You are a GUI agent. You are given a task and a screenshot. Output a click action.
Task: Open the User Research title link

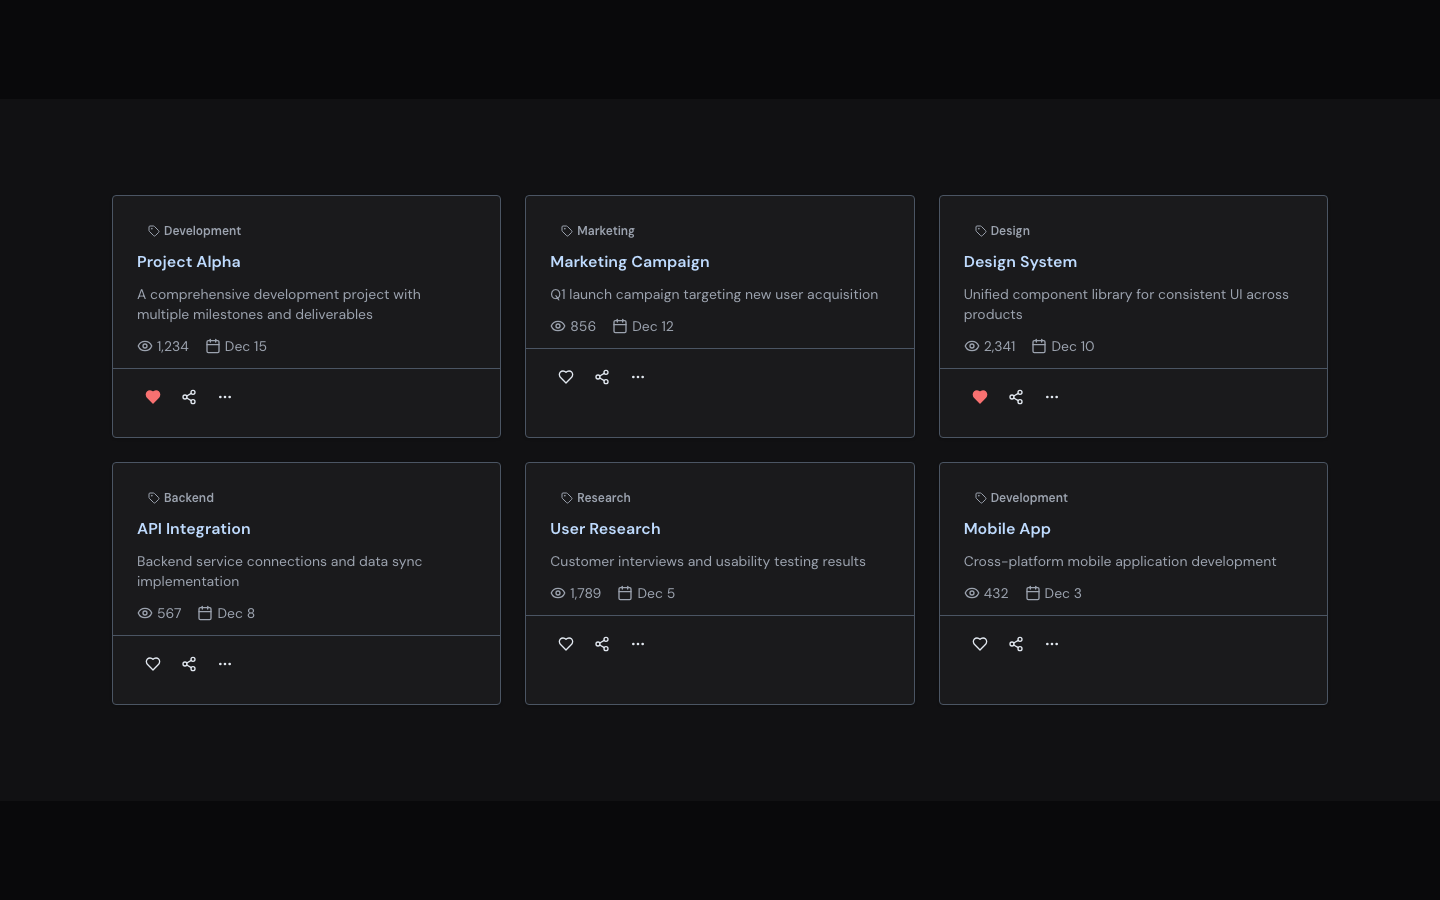605,528
